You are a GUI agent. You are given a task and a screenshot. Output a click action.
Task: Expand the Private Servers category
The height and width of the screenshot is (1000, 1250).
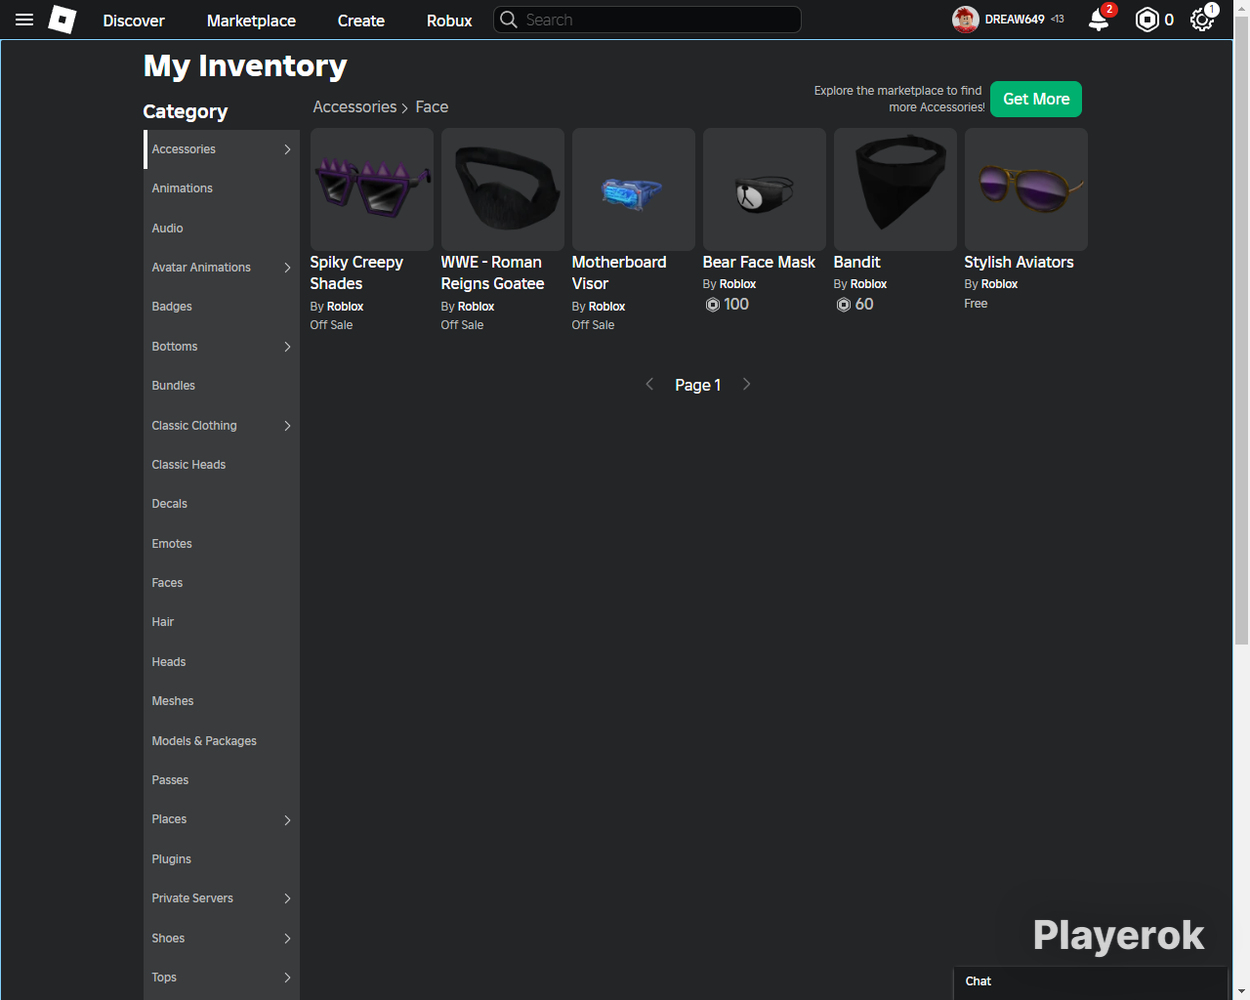point(221,898)
